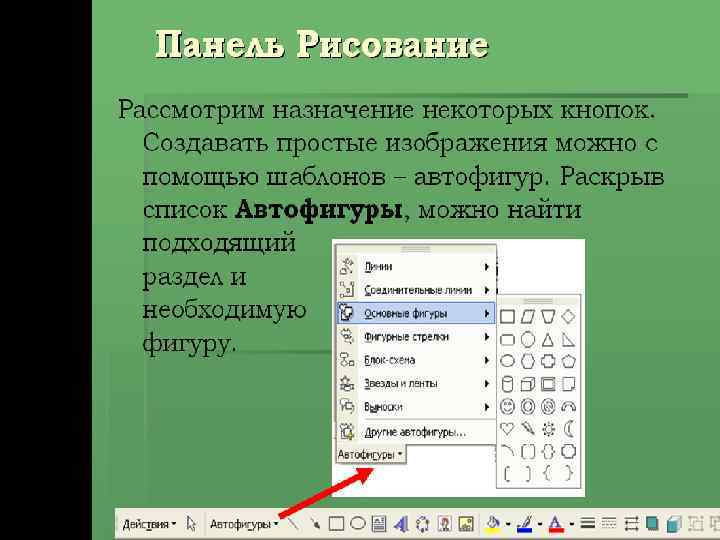
Task: Pick the heart shape in palette
Action: click(507, 429)
